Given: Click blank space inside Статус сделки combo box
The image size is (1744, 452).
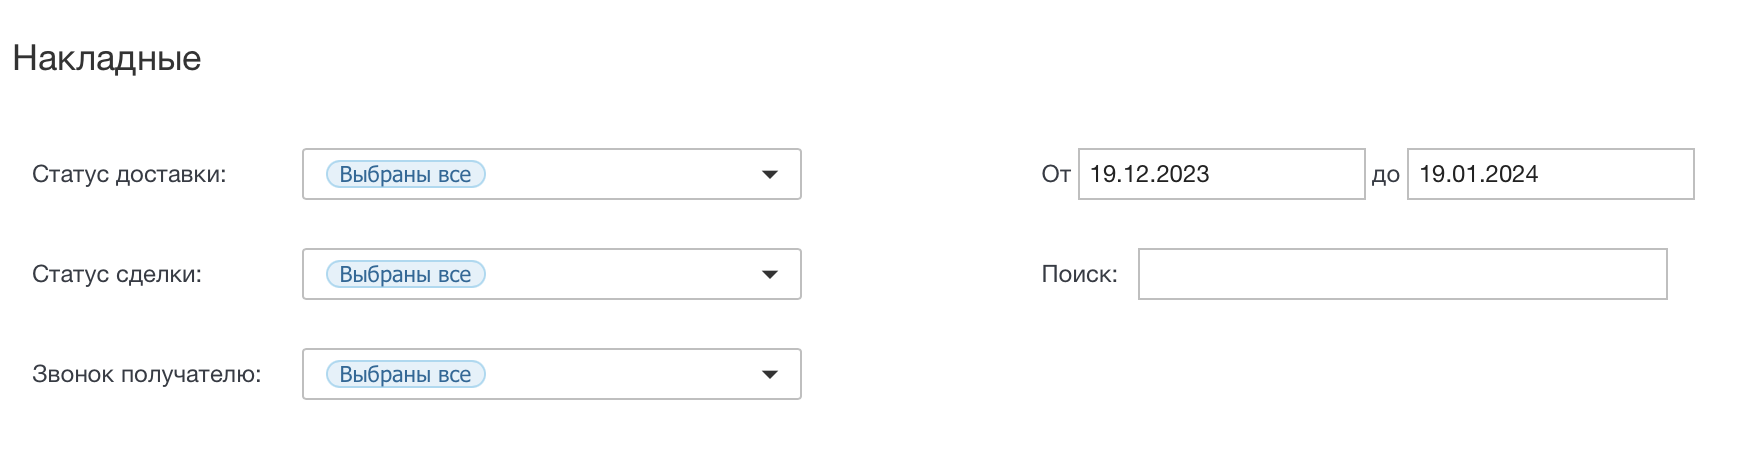Looking at the screenshot, I should pos(620,275).
